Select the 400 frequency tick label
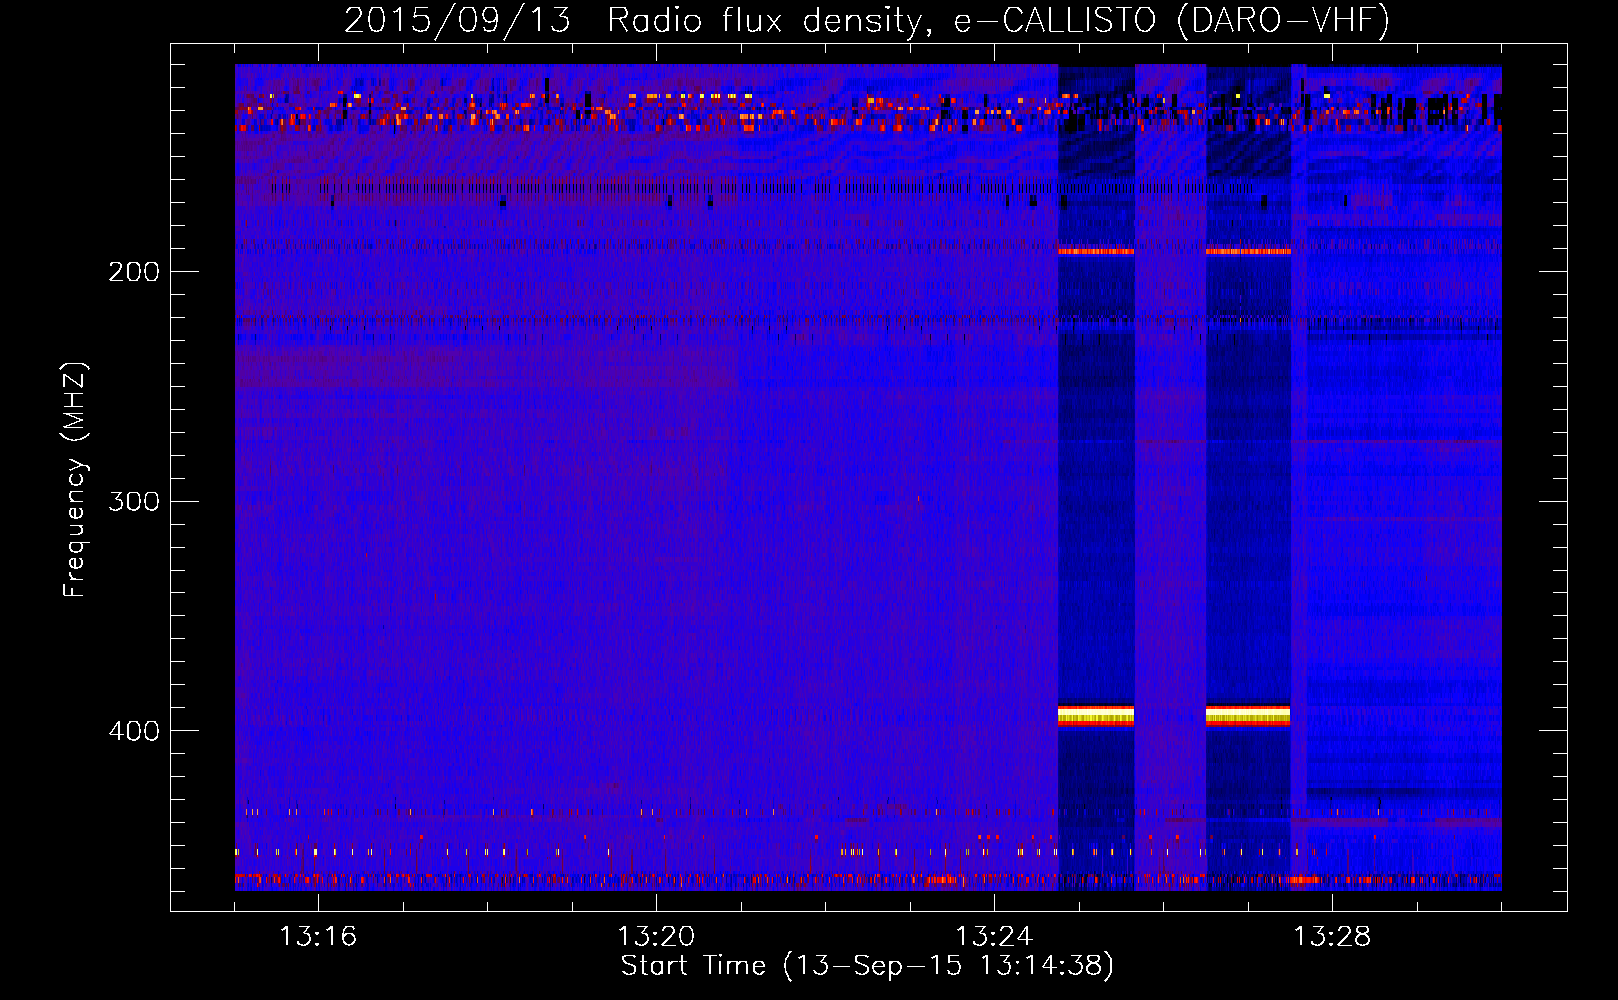This screenshot has height=1000, width=1618. pyautogui.click(x=133, y=731)
